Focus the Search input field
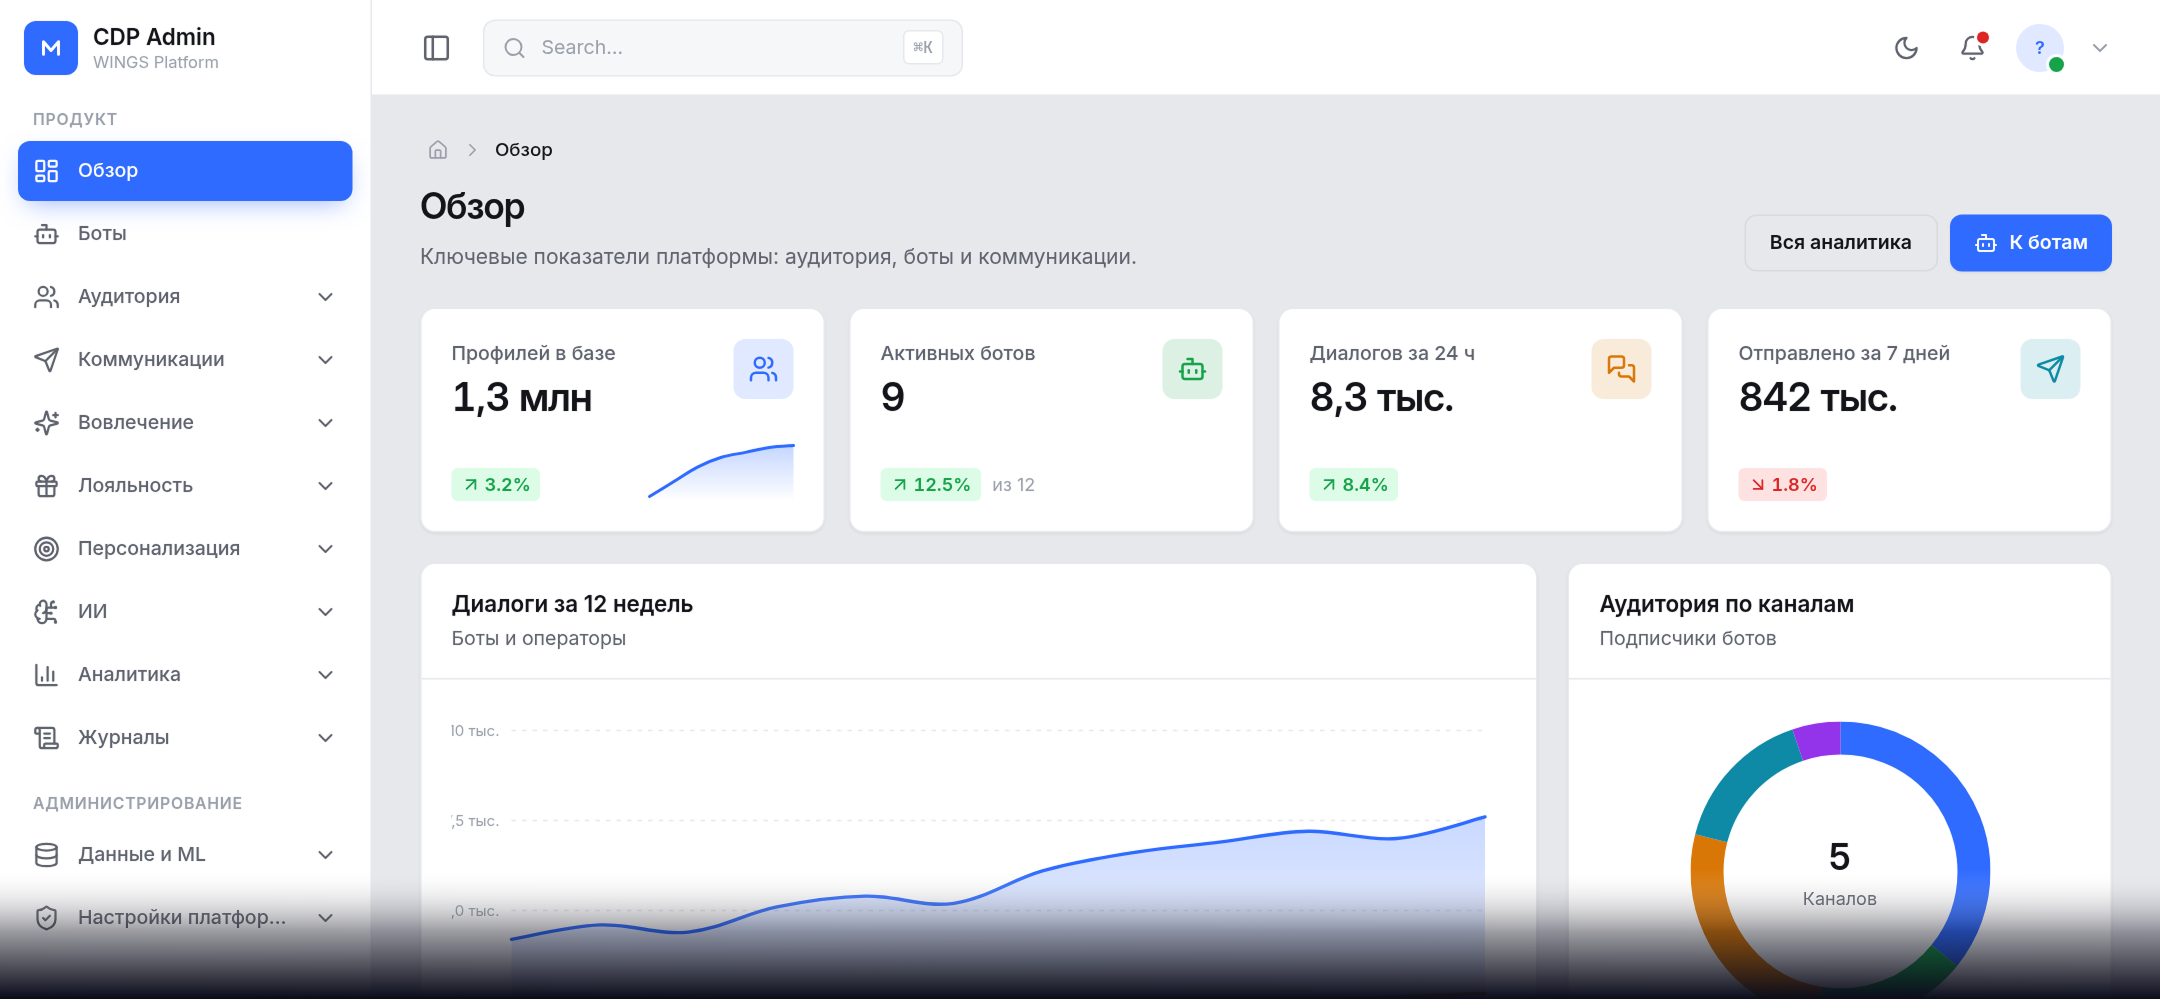The height and width of the screenshot is (999, 2160). 722,48
